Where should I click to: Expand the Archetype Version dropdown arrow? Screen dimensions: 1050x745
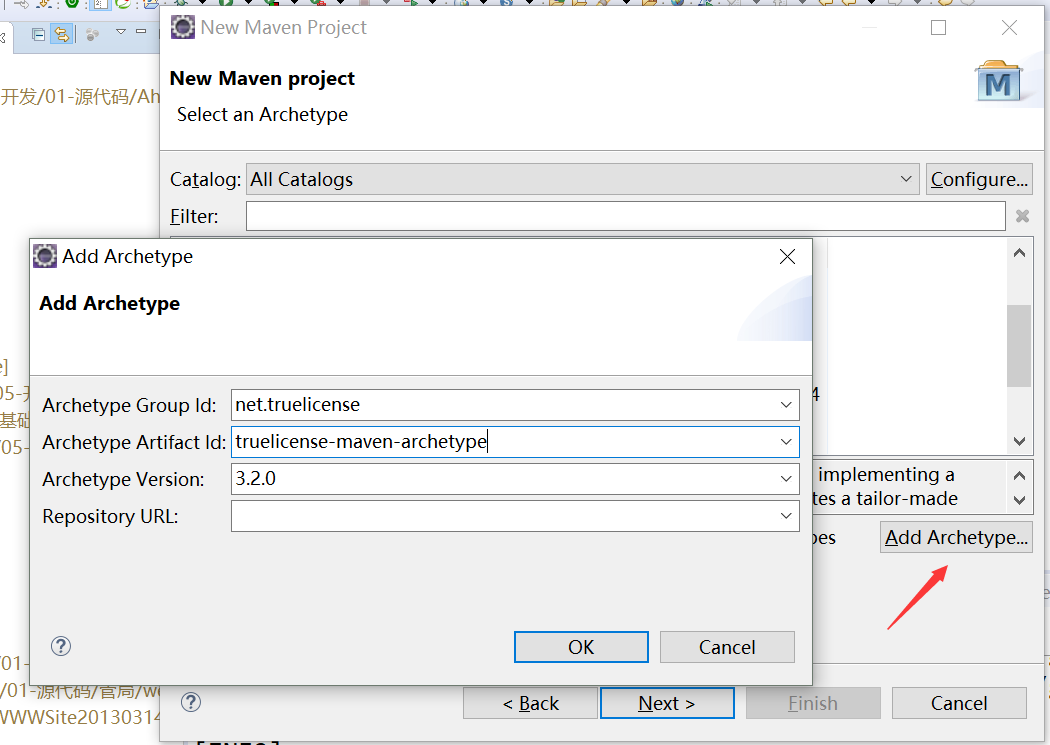pyautogui.click(x=786, y=479)
